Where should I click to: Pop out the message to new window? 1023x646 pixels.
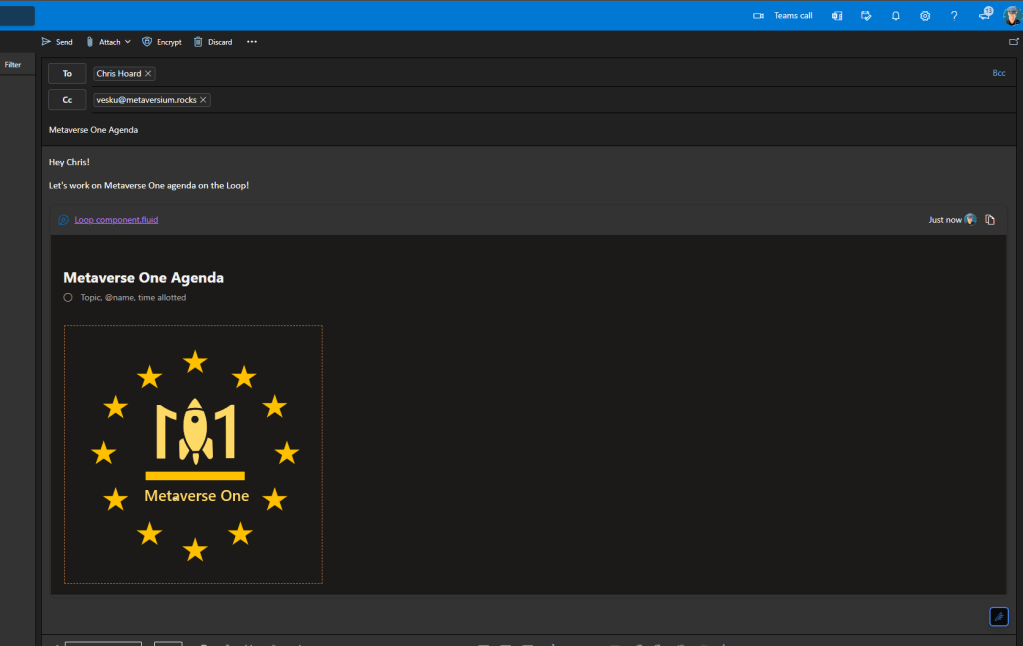click(1014, 42)
